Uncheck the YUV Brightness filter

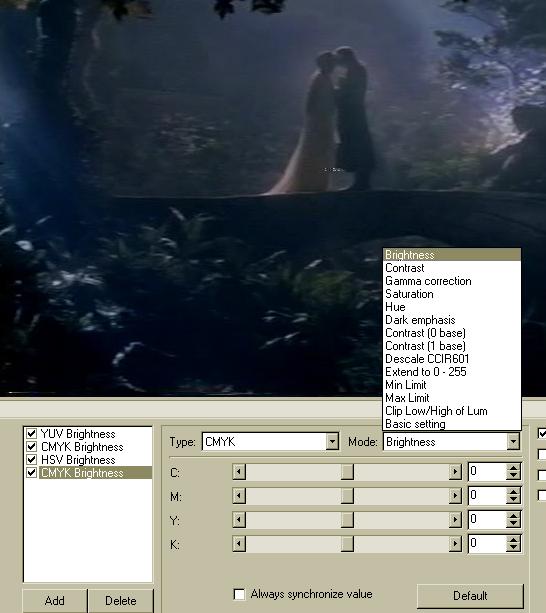[x=31, y=434]
